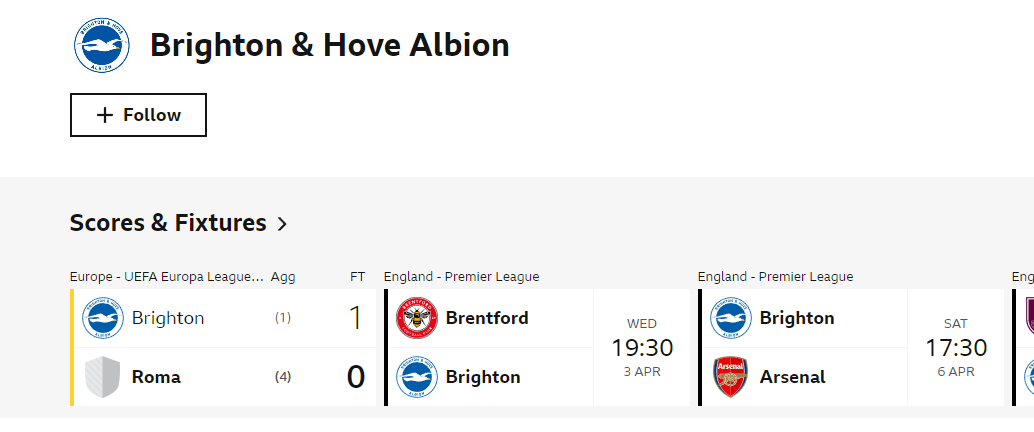Select Wednesday 19:30 3 APR kickoff time
1034x432 pixels.
(642, 348)
